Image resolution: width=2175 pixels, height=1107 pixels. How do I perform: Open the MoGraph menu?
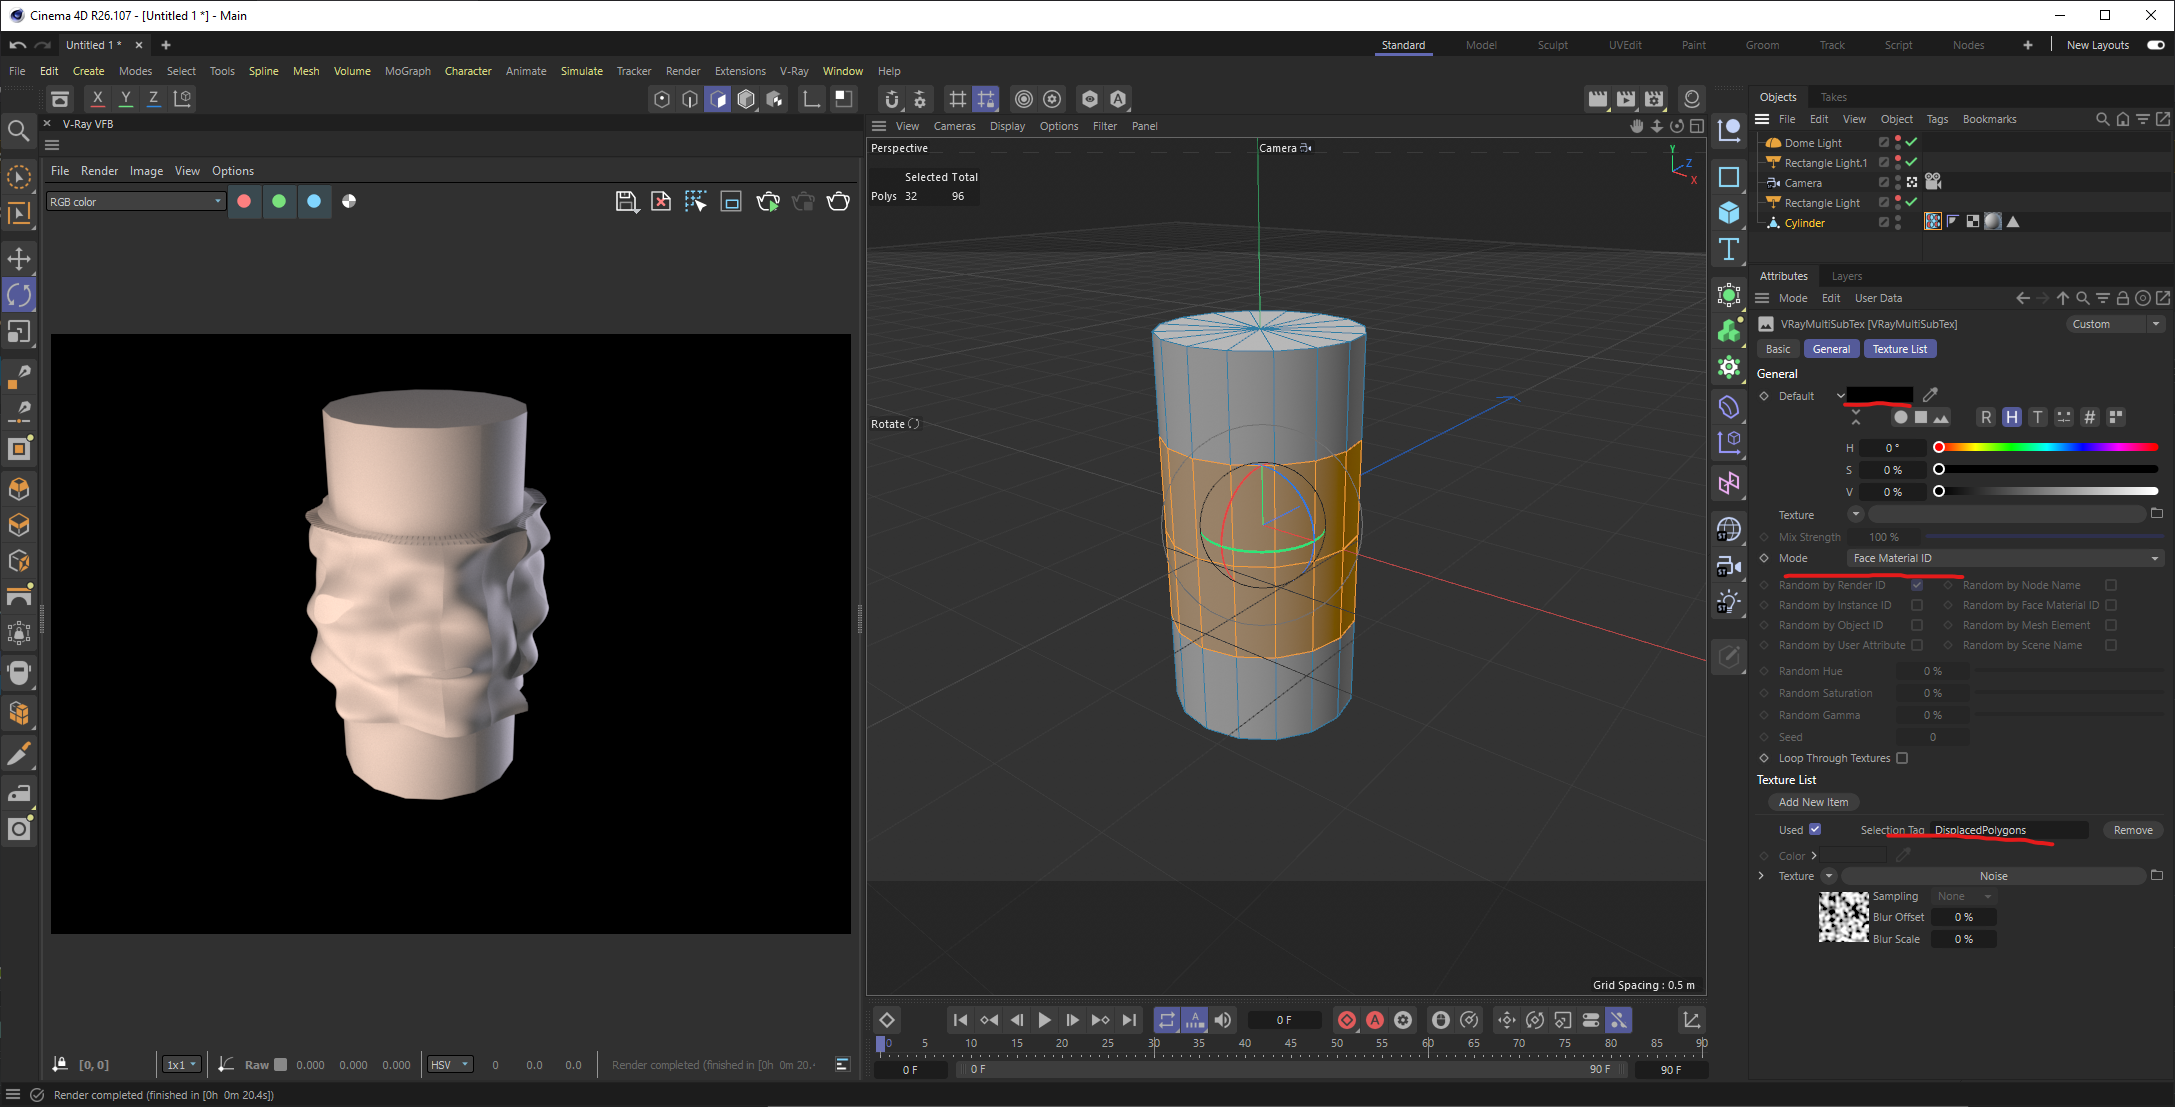pyautogui.click(x=408, y=71)
